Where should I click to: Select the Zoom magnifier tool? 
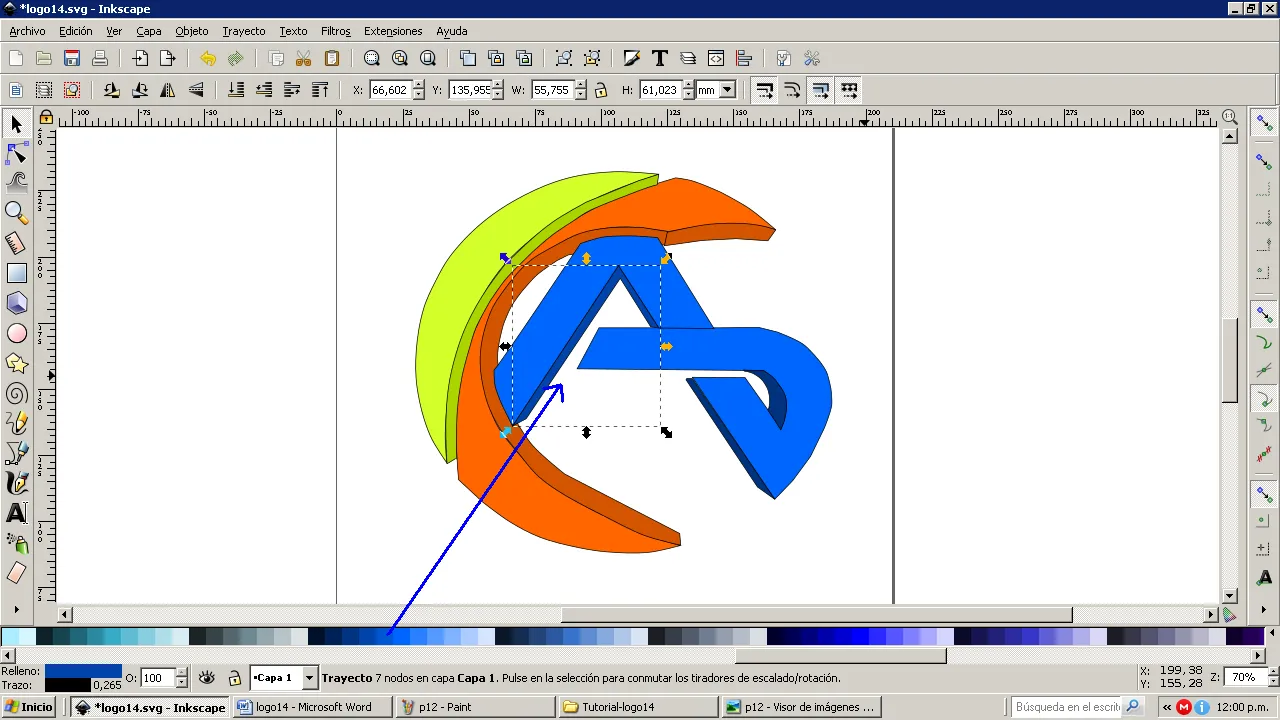pyautogui.click(x=16, y=212)
